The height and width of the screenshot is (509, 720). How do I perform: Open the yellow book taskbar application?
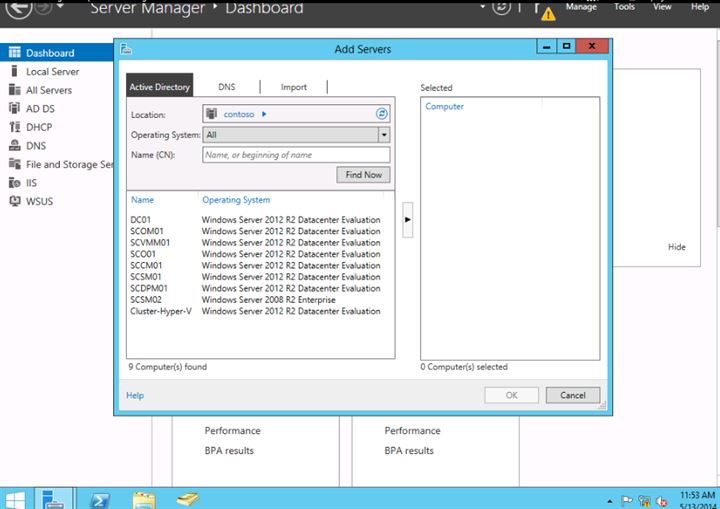pyautogui.click(x=187, y=499)
